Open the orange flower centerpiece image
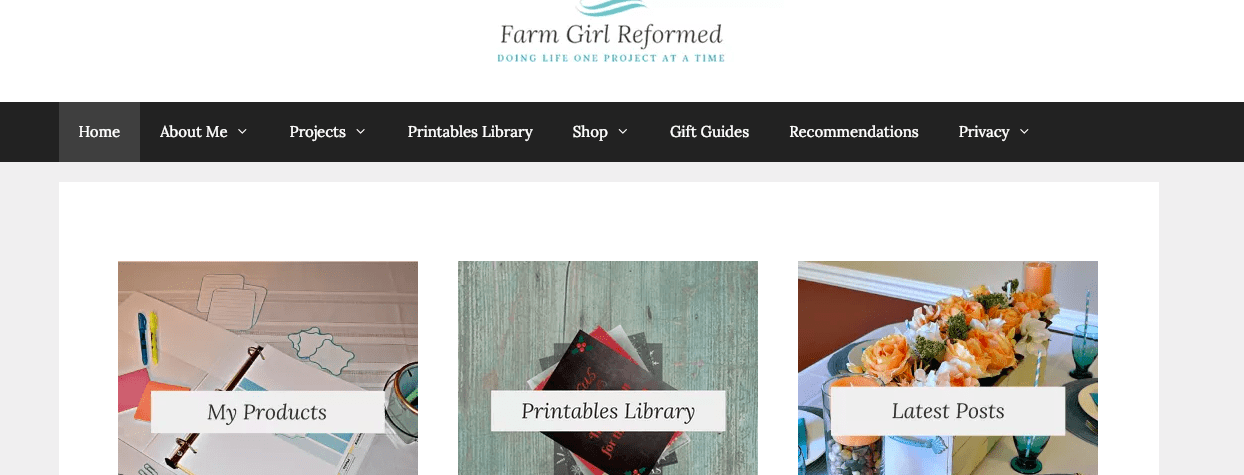The height and width of the screenshot is (475, 1244). point(948,368)
